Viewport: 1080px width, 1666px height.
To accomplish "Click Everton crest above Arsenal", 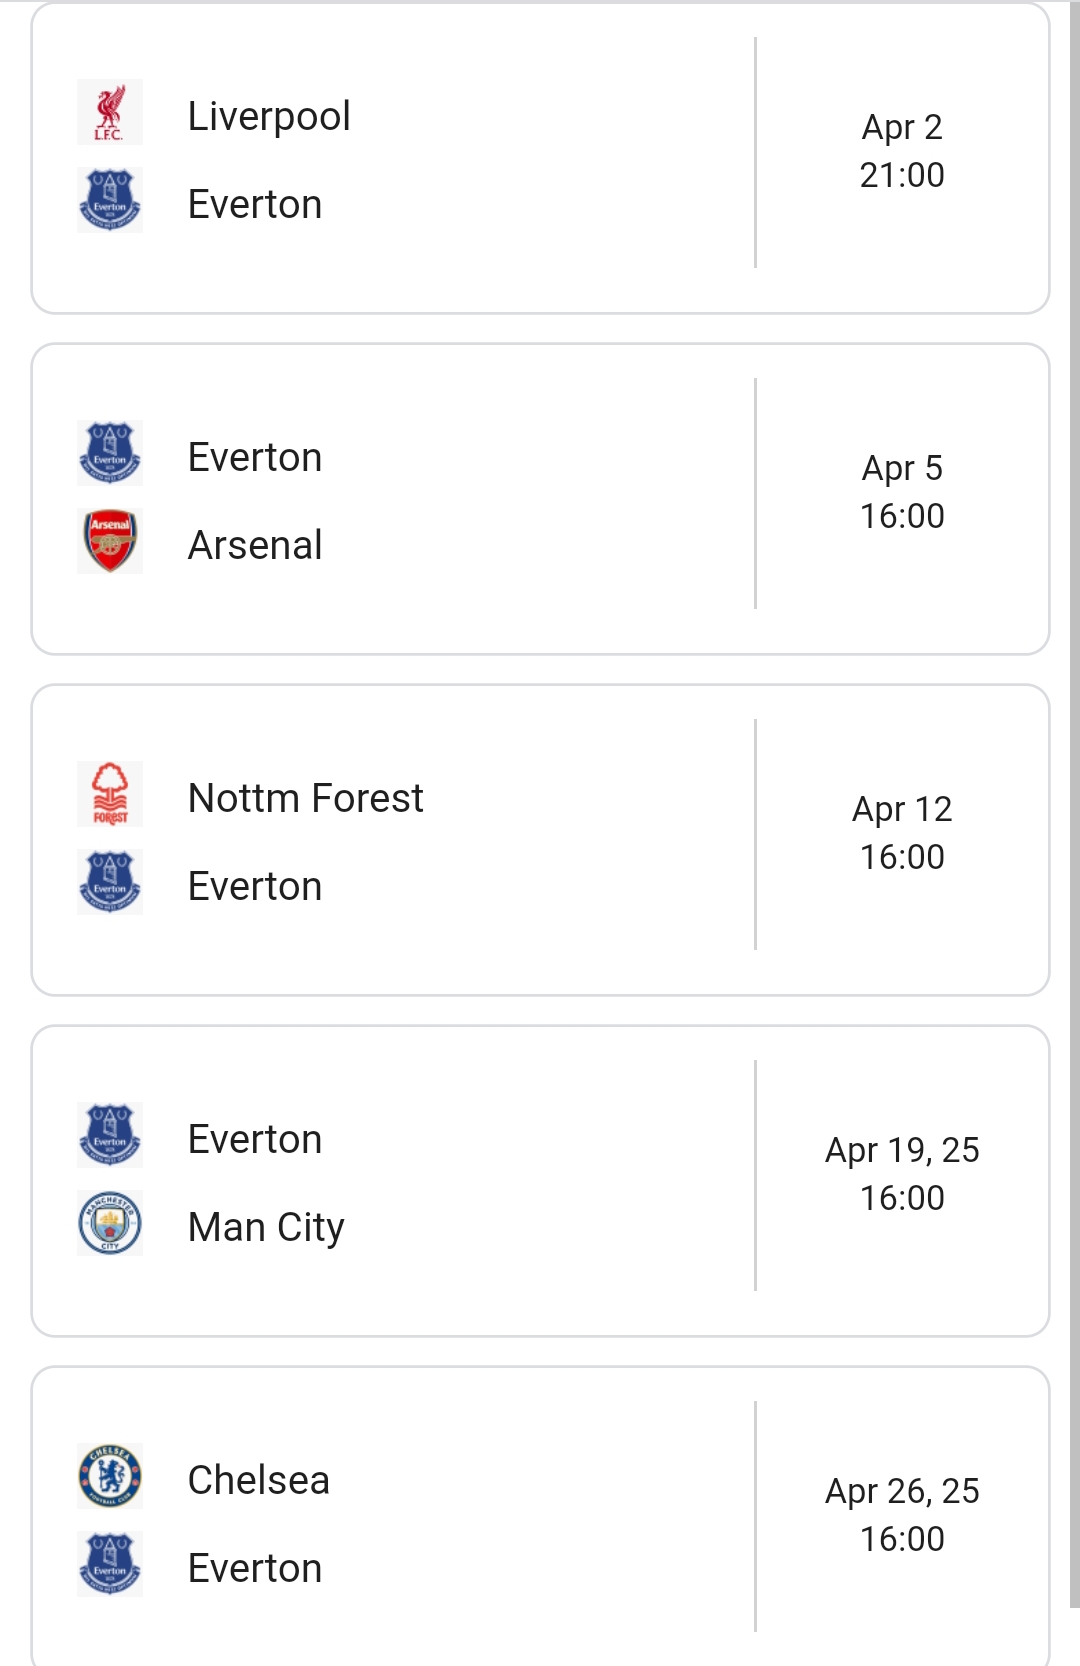I will click(110, 453).
